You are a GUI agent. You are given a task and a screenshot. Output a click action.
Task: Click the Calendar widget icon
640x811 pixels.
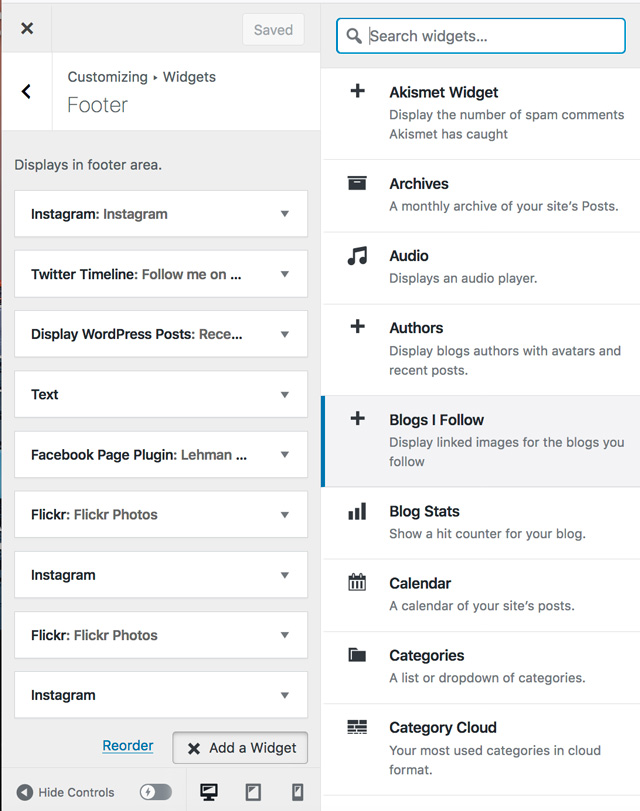tap(357, 583)
